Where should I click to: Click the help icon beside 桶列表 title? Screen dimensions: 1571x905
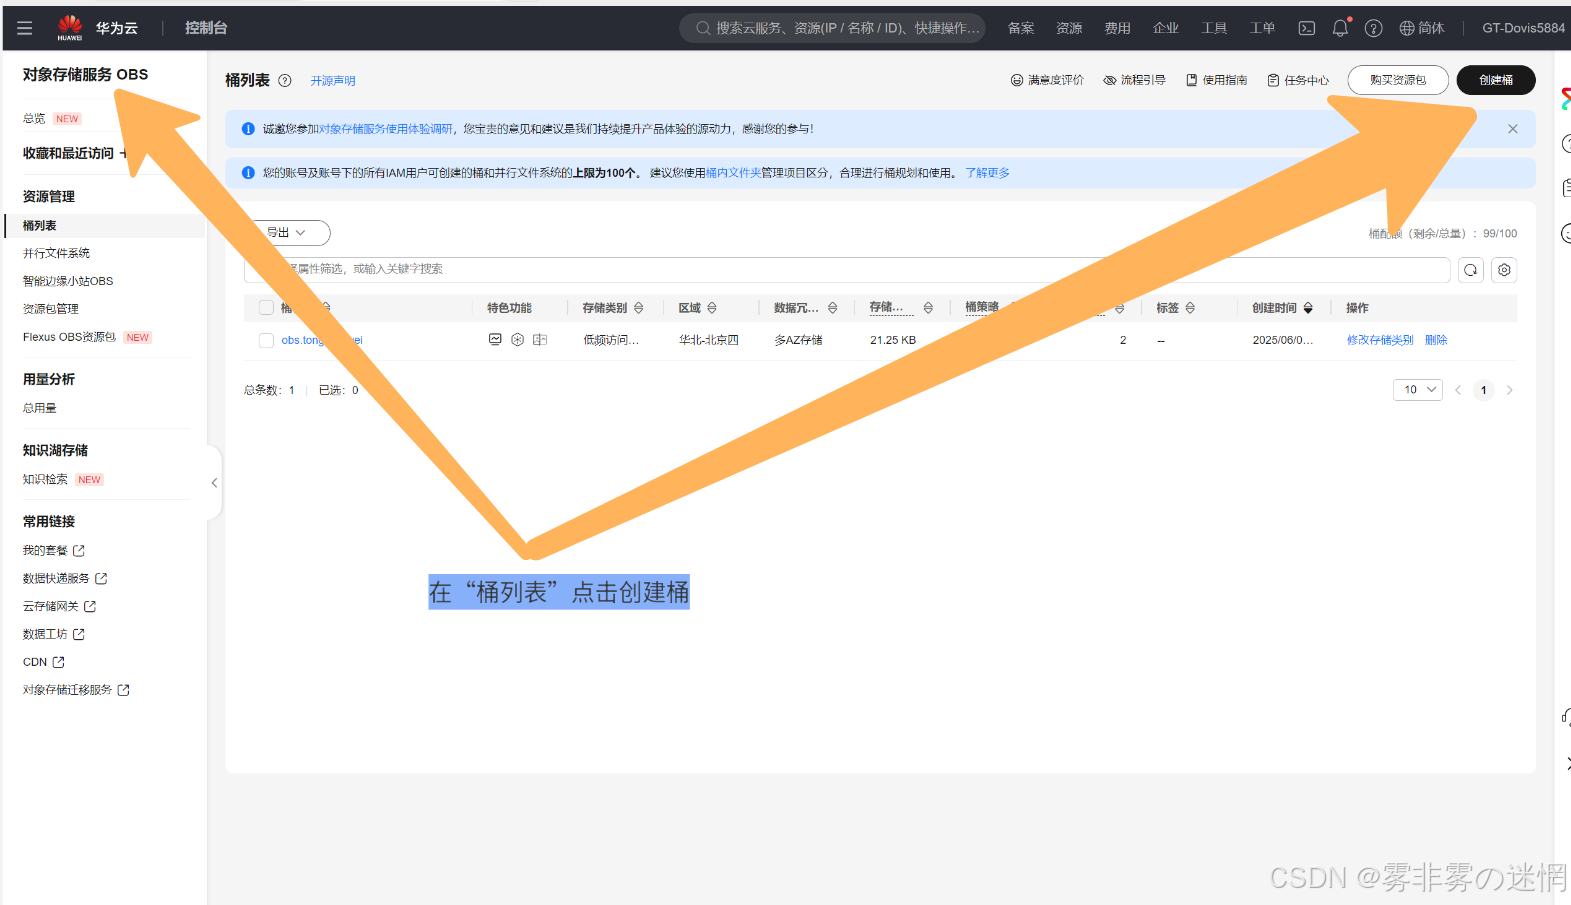[284, 81]
